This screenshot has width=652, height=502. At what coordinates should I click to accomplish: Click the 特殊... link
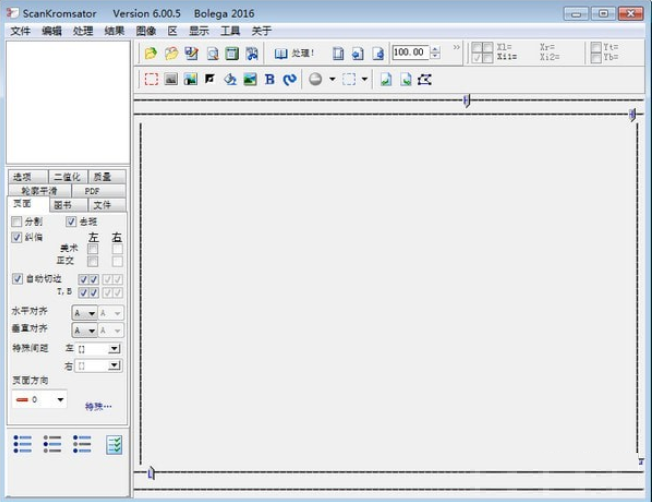(x=98, y=406)
